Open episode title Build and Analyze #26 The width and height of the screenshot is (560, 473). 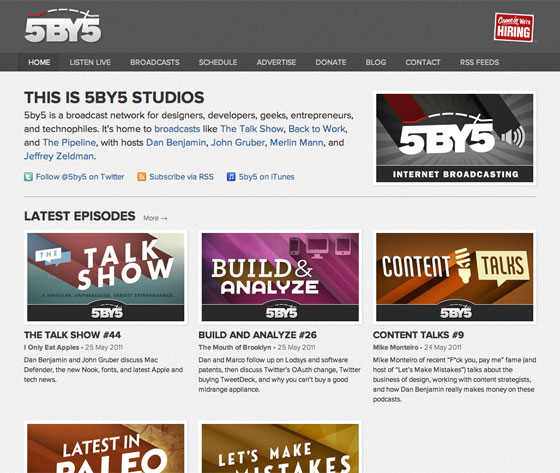click(258, 335)
